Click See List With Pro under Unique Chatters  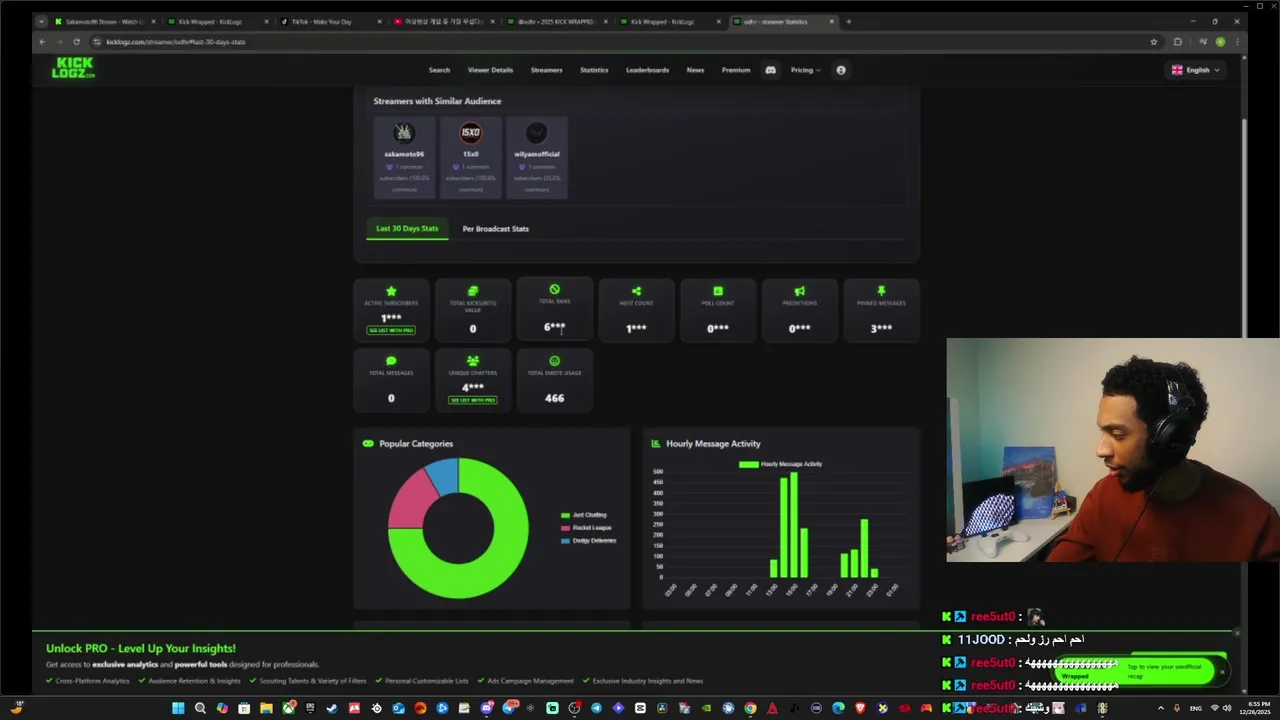tap(473, 400)
